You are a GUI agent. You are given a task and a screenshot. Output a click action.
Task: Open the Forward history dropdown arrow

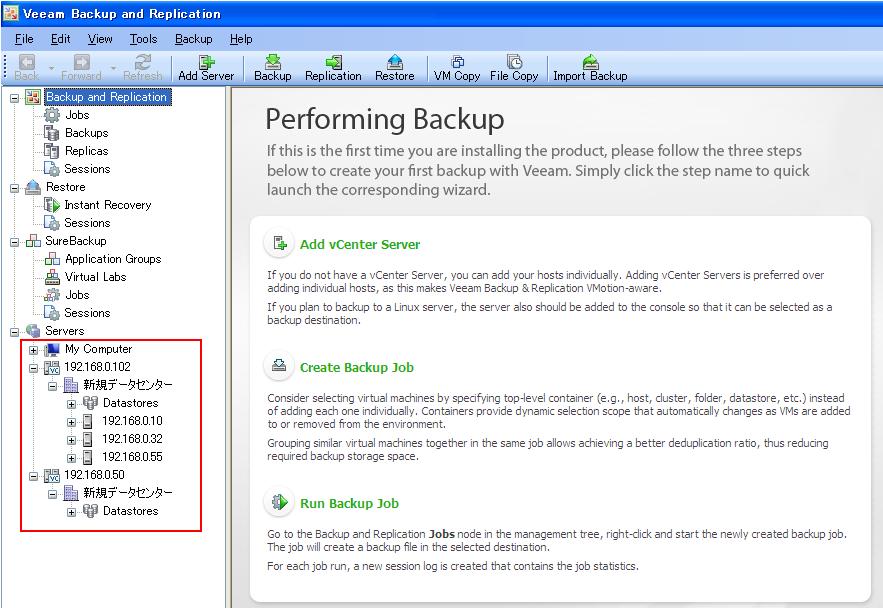113,68
